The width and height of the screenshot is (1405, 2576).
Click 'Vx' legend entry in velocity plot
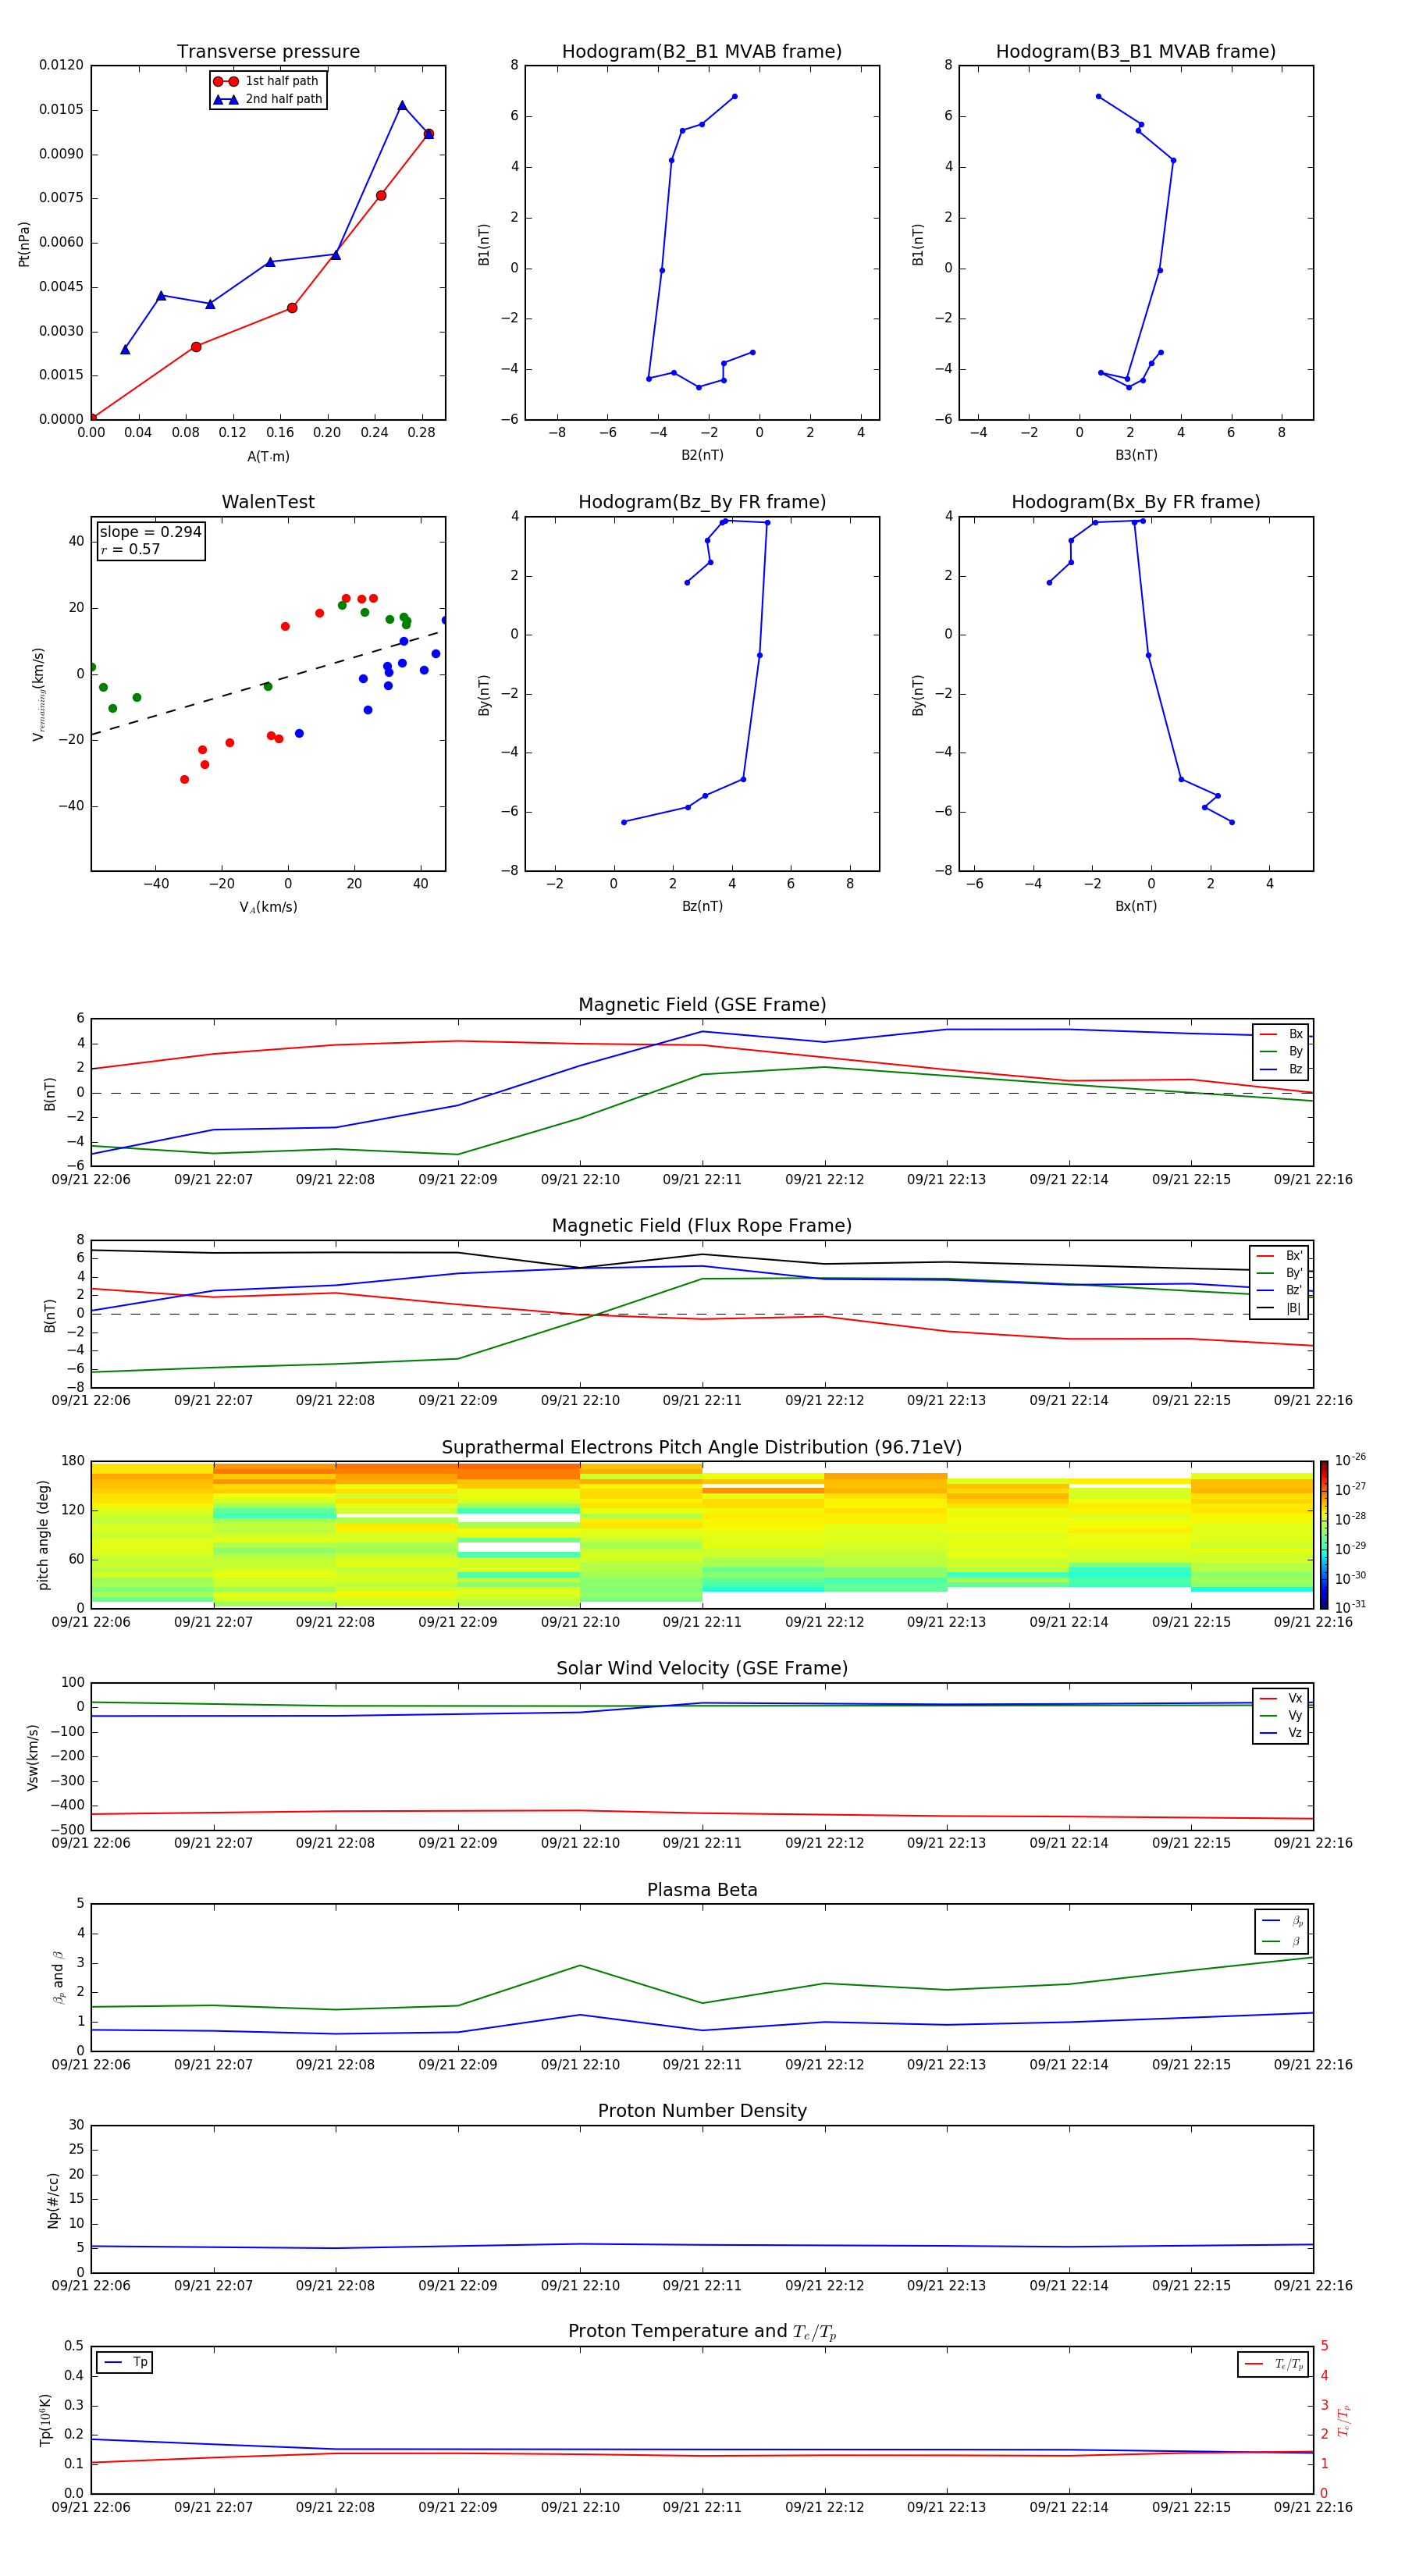click(x=1281, y=1698)
